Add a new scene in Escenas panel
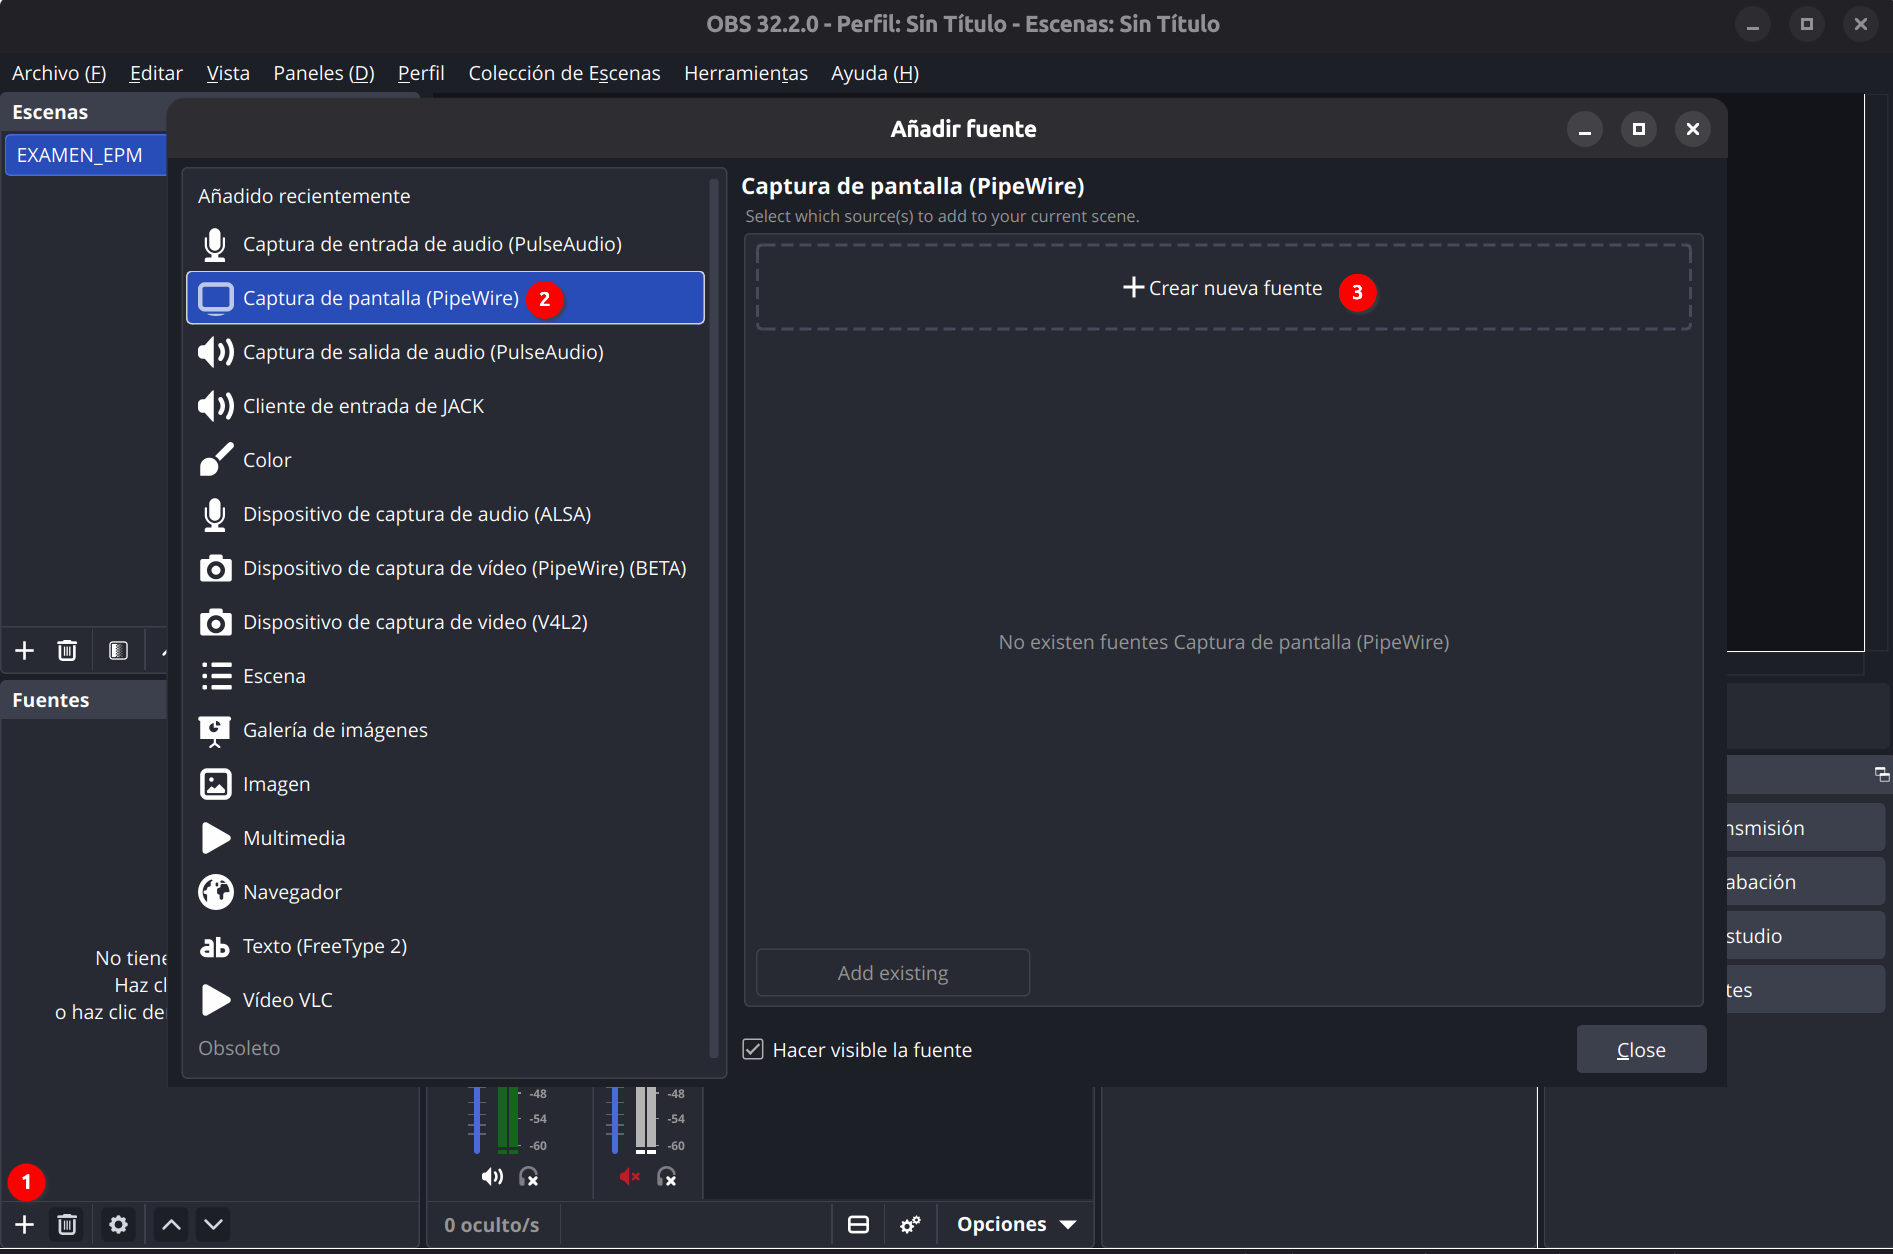The height and width of the screenshot is (1254, 1893). (x=25, y=651)
